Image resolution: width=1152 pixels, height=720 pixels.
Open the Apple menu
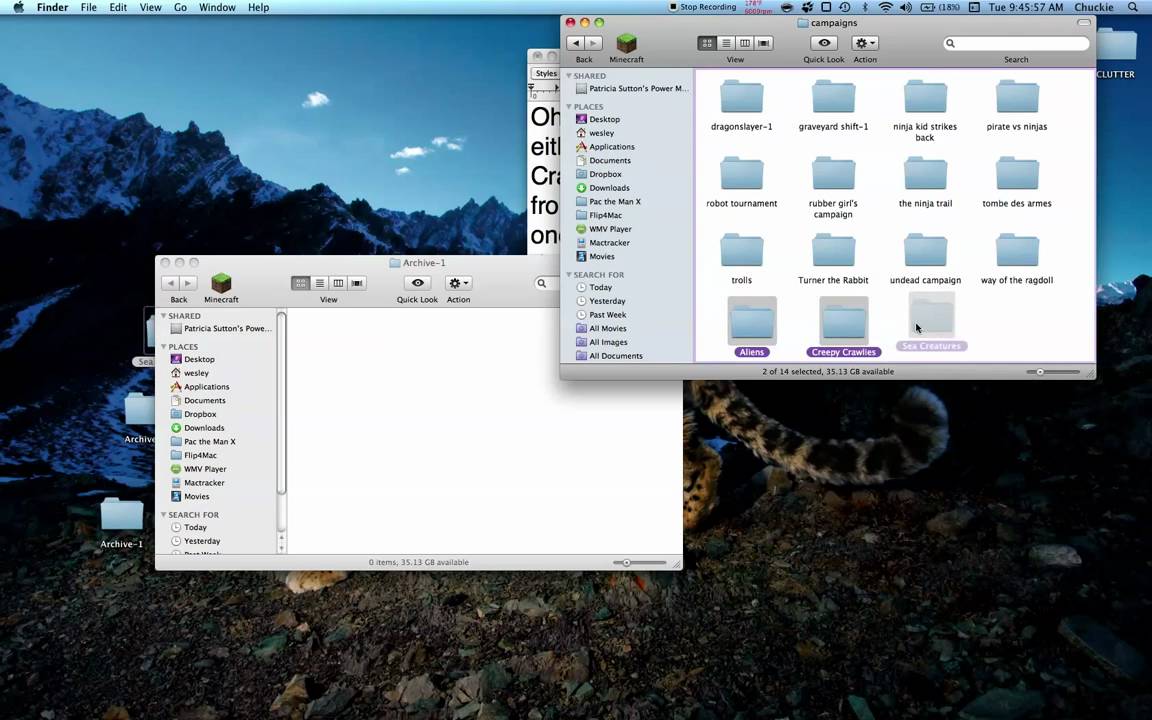click(19, 7)
